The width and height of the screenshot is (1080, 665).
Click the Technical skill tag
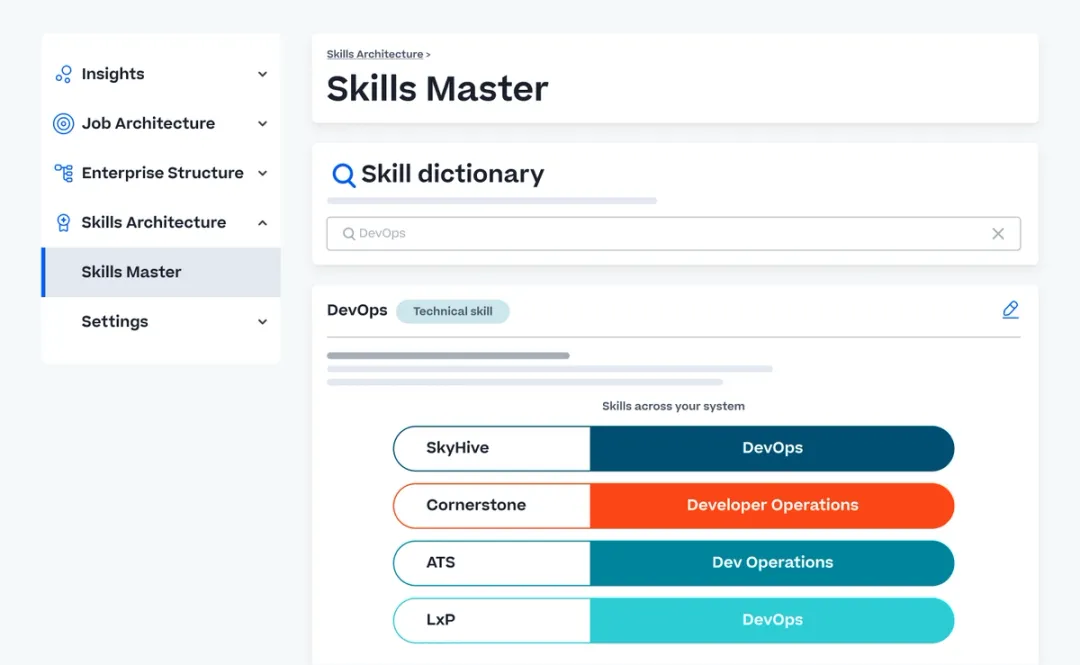coord(453,311)
